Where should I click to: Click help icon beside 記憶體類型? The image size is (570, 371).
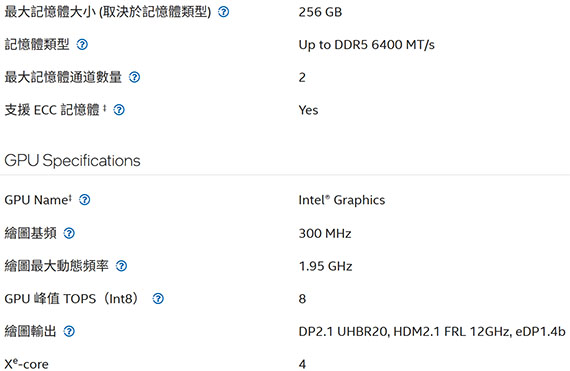82,45
